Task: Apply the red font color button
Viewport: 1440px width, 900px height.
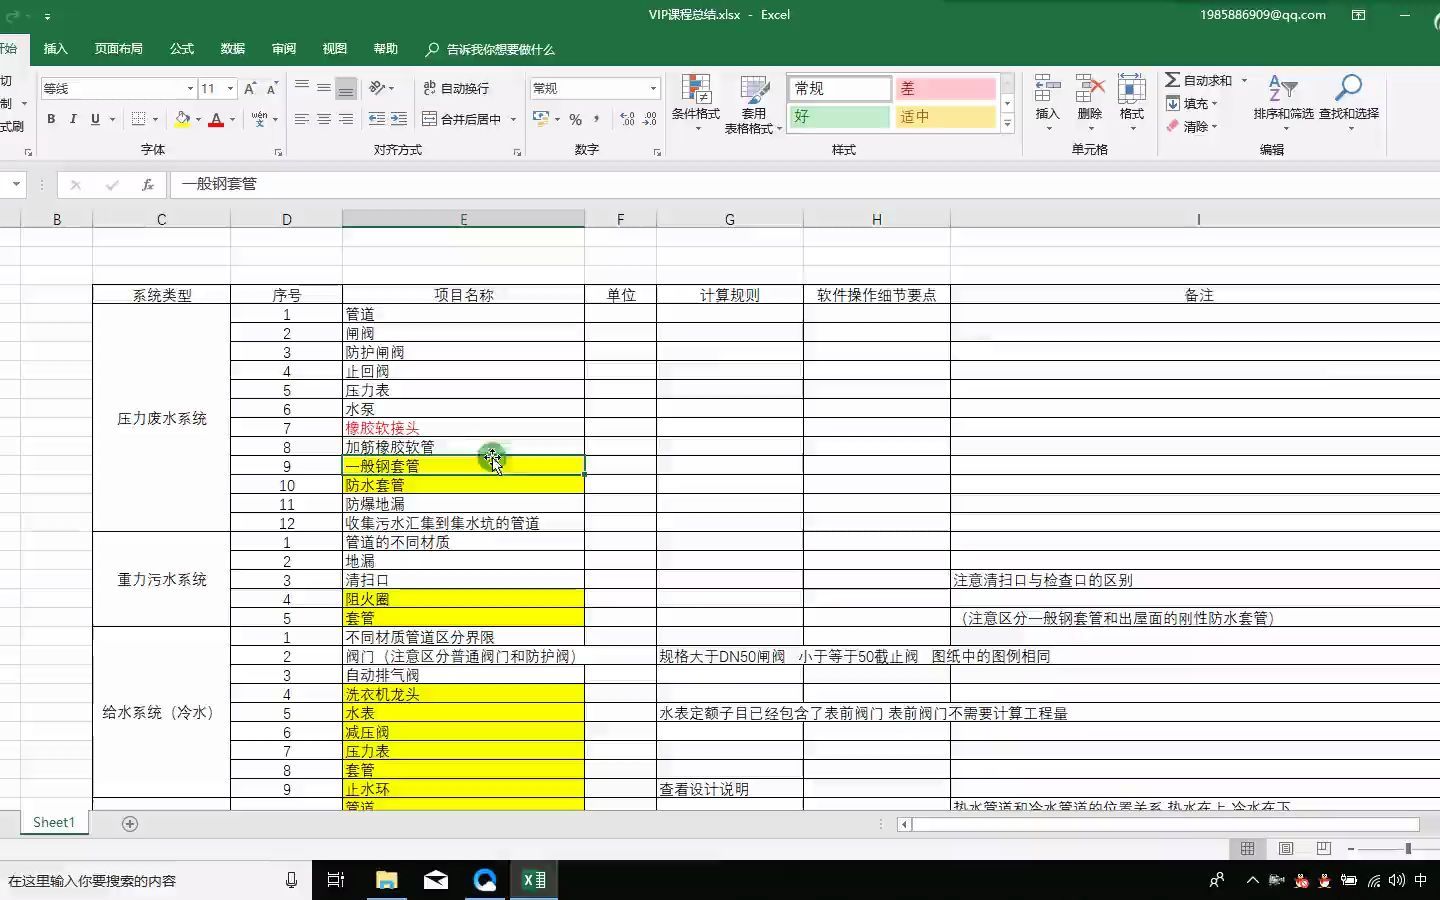Action: 216,119
